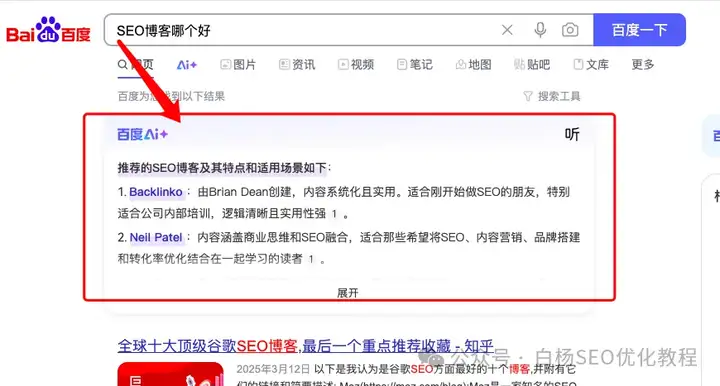Open the 全球十大顶级谷歌SEO博客 知乎 result

click(x=305, y=346)
